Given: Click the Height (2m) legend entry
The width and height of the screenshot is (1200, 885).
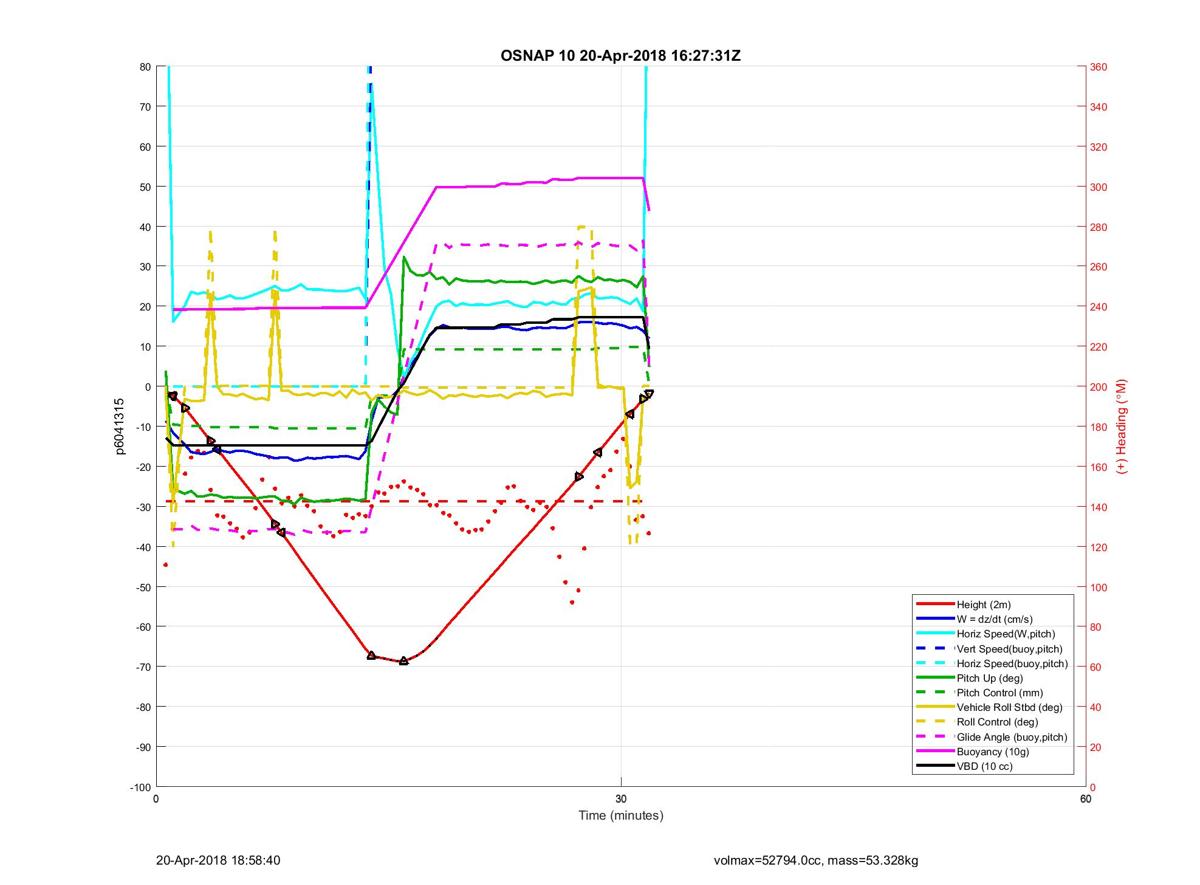Looking at the screenshot, I should pos(985,604).
